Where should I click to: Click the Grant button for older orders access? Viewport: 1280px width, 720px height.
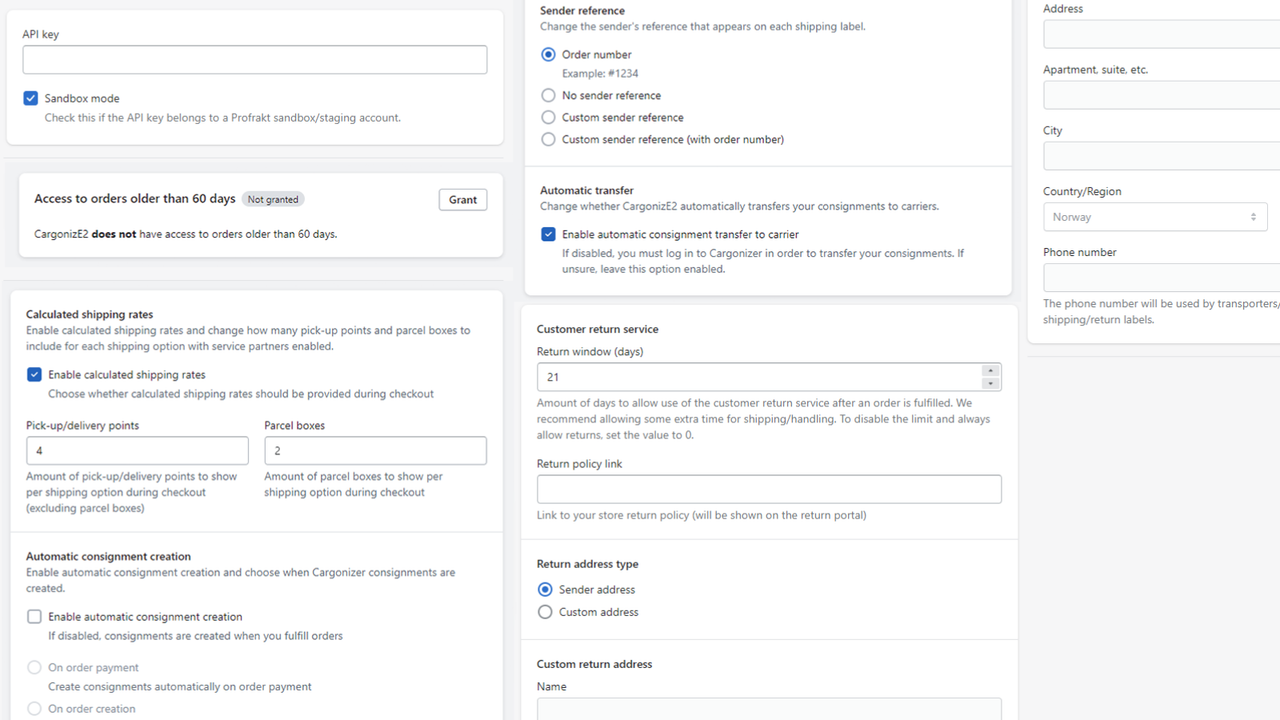pyautogui.click(x=462, y=199)
